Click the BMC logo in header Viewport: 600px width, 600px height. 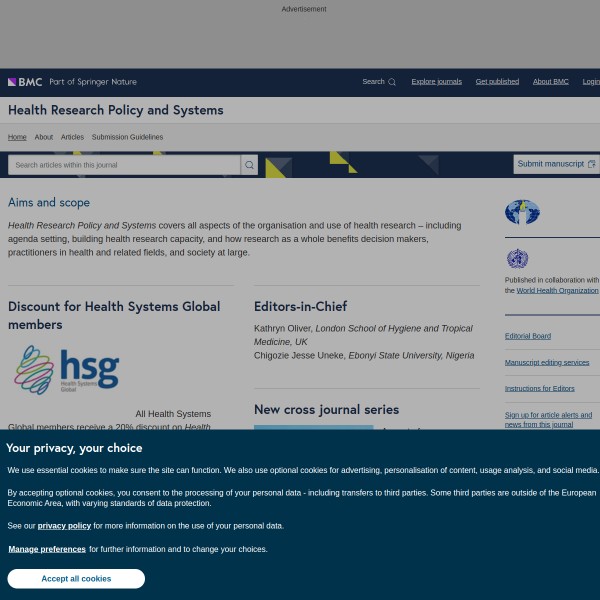25,82
